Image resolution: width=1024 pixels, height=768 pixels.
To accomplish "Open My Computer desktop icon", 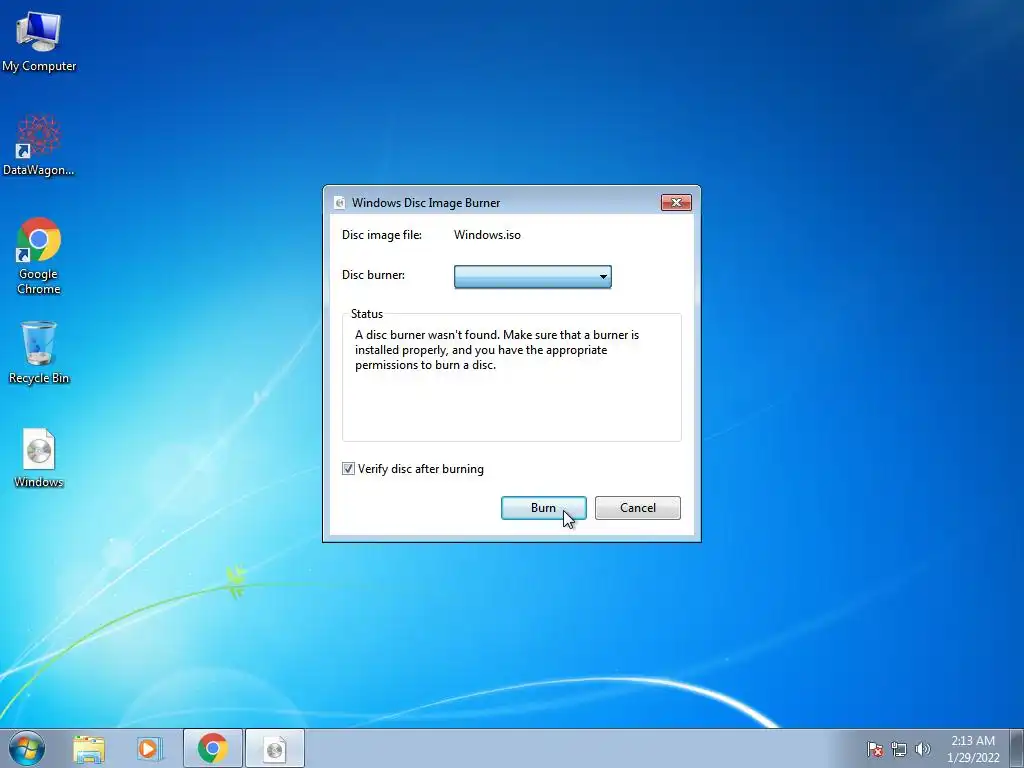I will (x=39, y=41).
